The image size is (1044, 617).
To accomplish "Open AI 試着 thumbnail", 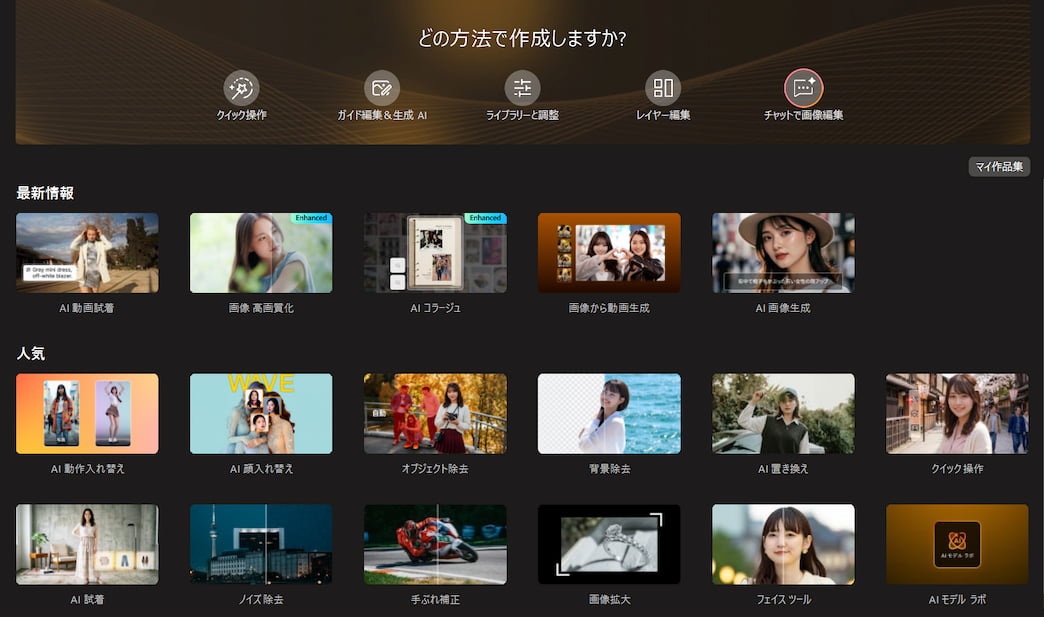I will tap(87, 544).
